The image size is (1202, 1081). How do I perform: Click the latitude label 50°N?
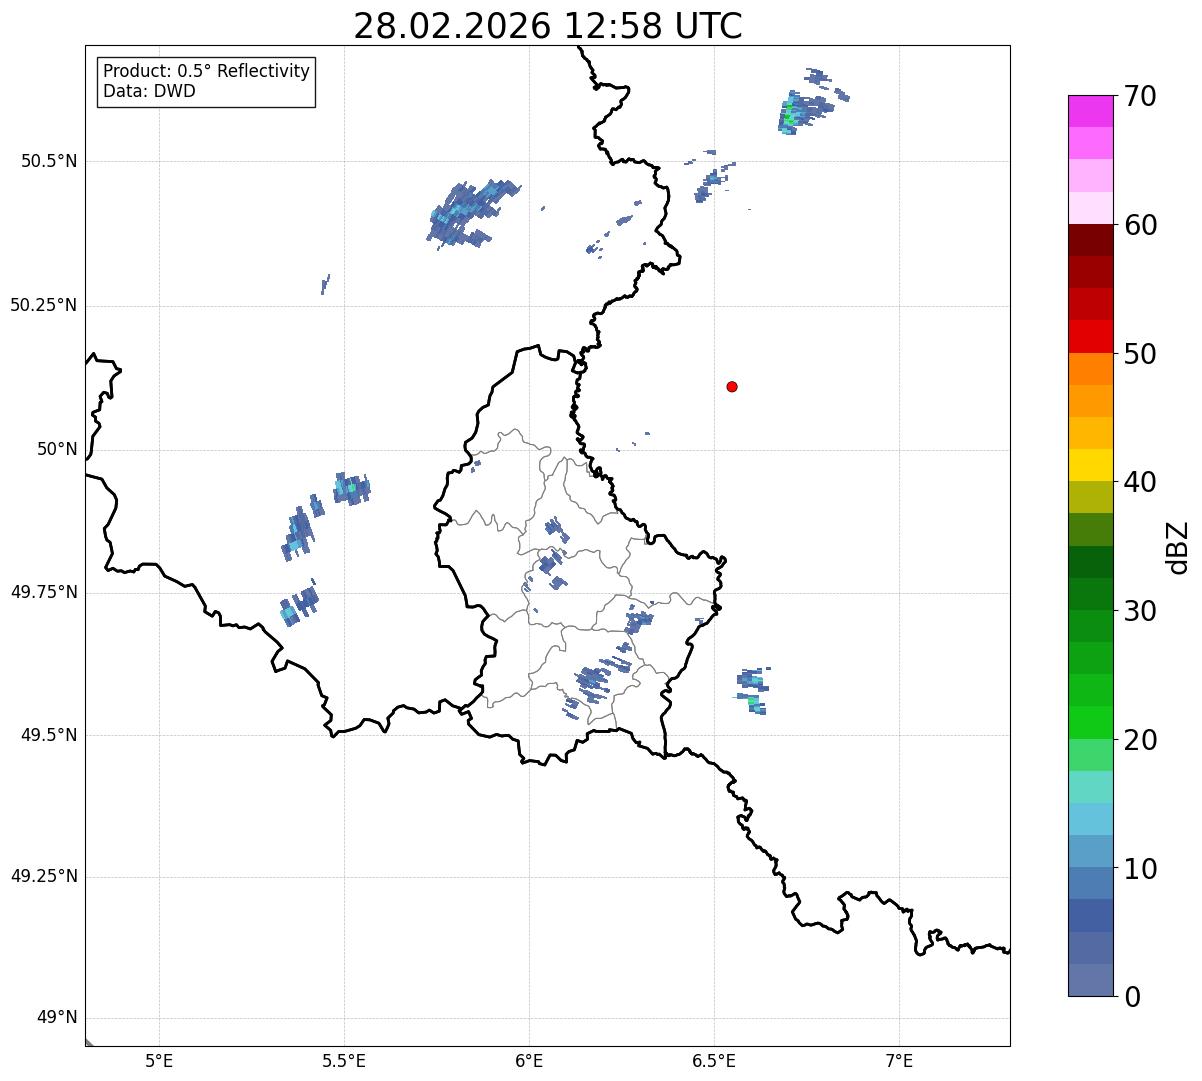coord(57,449)
